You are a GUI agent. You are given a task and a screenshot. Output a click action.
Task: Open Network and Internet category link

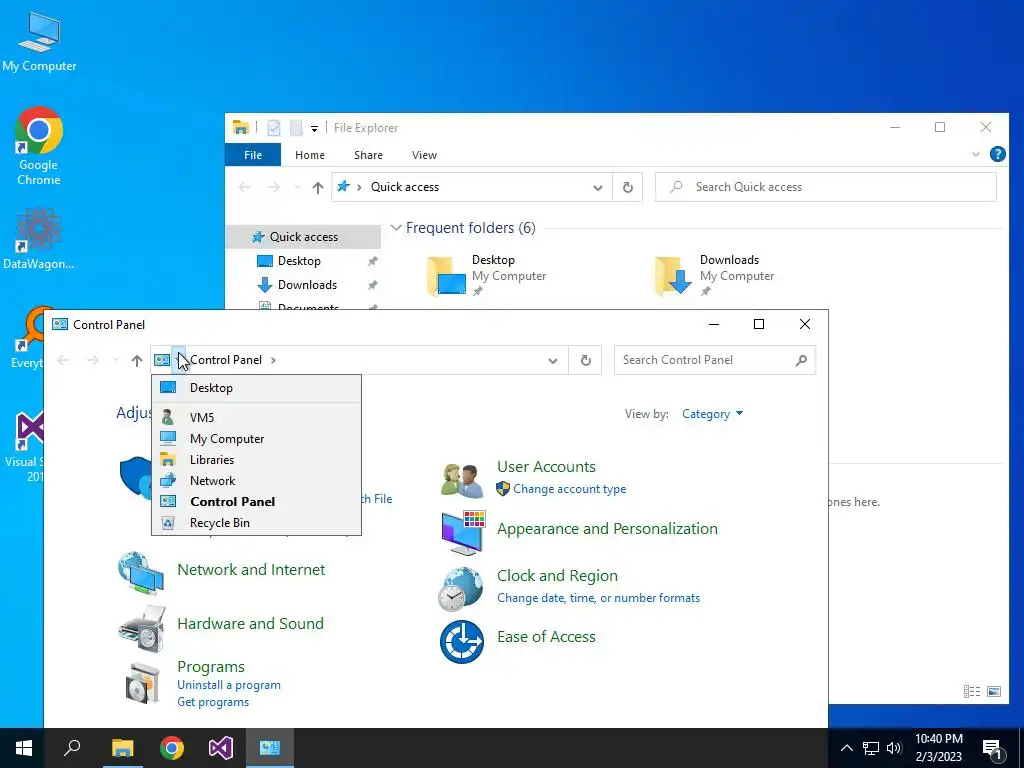click(x=251, y=569)
